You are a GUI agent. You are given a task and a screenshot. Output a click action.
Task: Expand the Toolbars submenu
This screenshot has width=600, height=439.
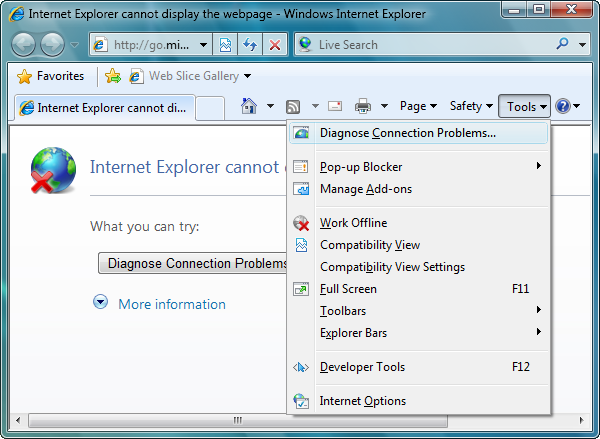[x=419, y=311]
